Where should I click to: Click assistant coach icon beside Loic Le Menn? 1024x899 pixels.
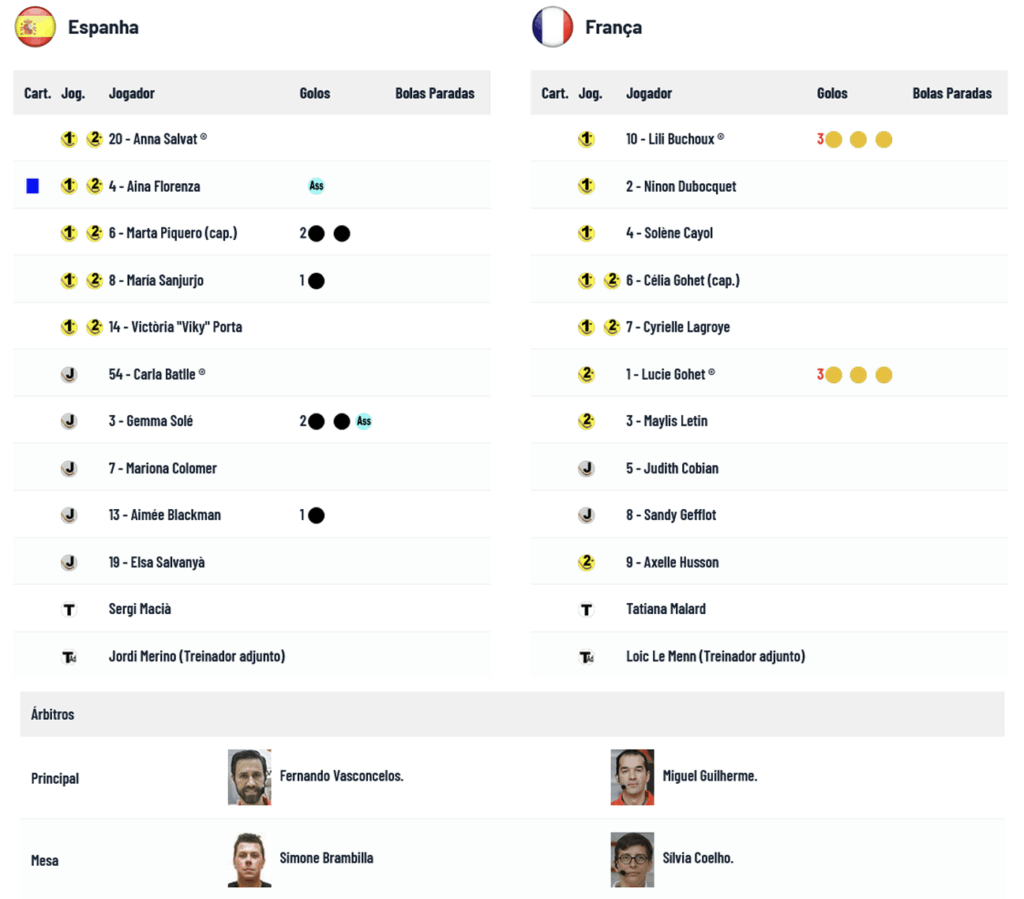pyautogui.click(x=586, y=656)
